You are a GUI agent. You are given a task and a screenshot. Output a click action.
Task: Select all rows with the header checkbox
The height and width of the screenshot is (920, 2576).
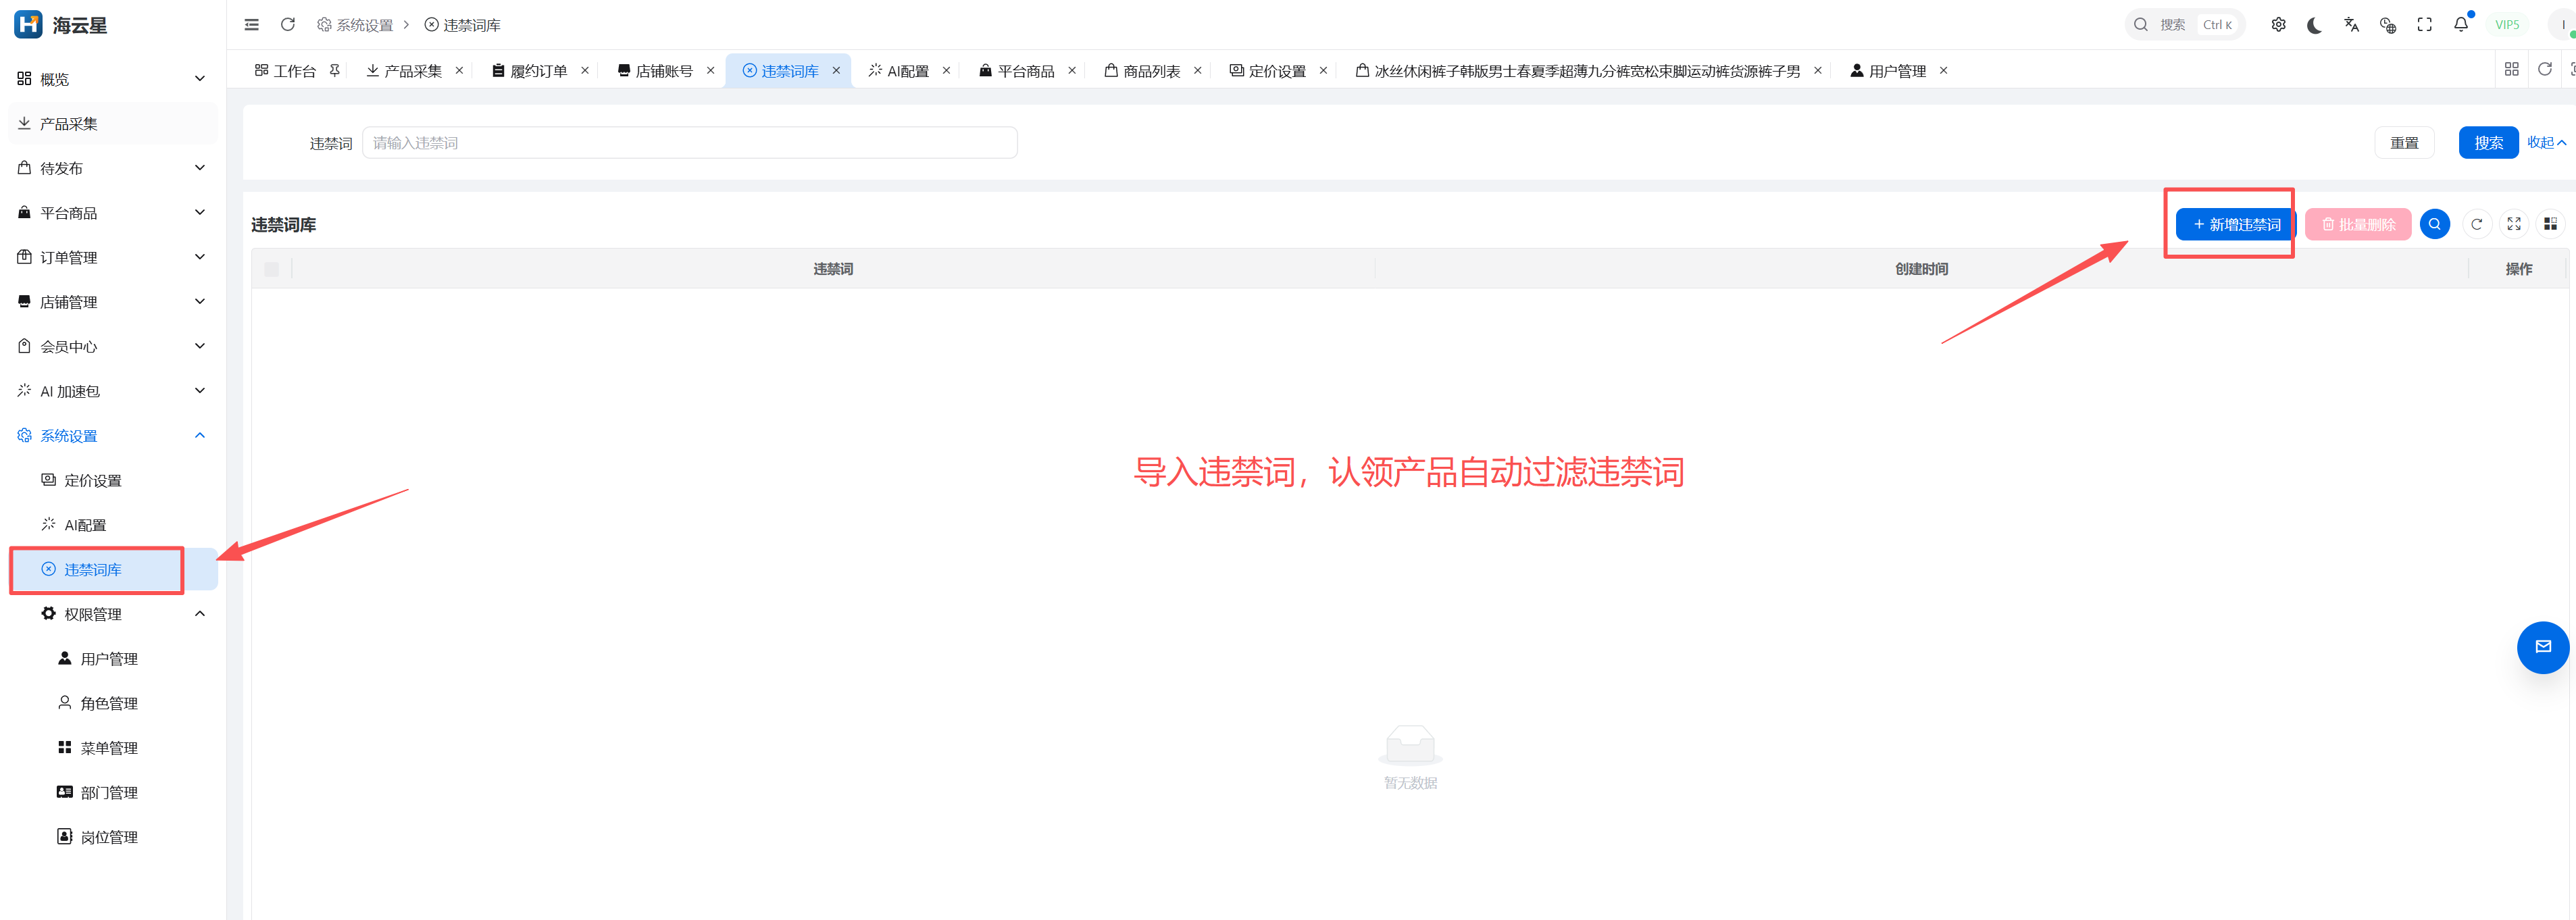pos(272,269)
